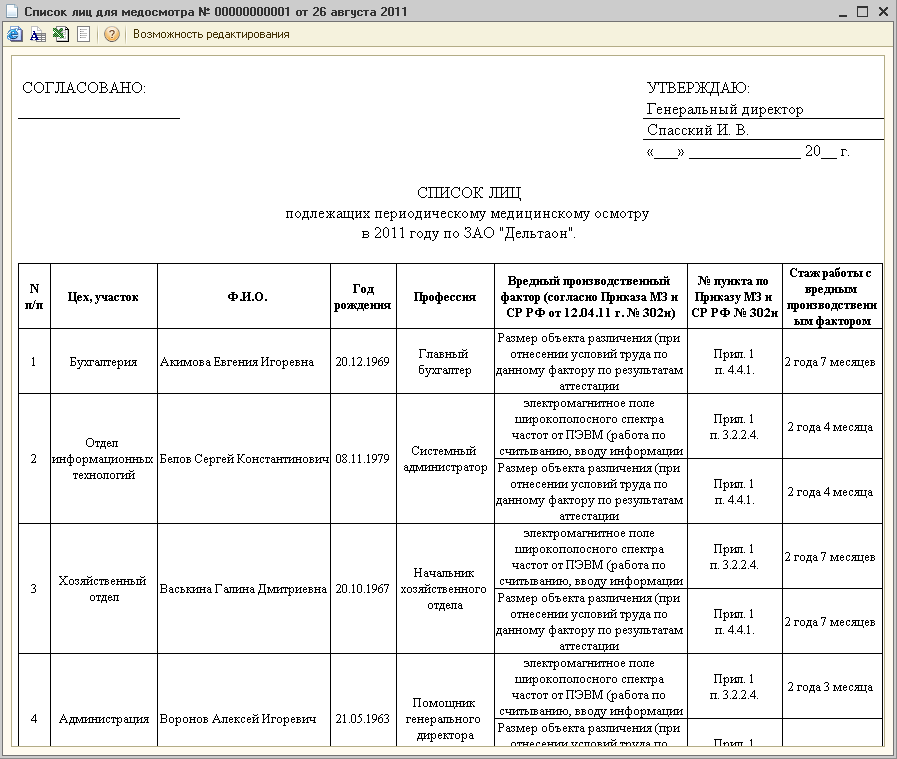This screenshot has height=759, width=897.
Task: Select 2 года 3 месяца cell
Action: point(832,686)
